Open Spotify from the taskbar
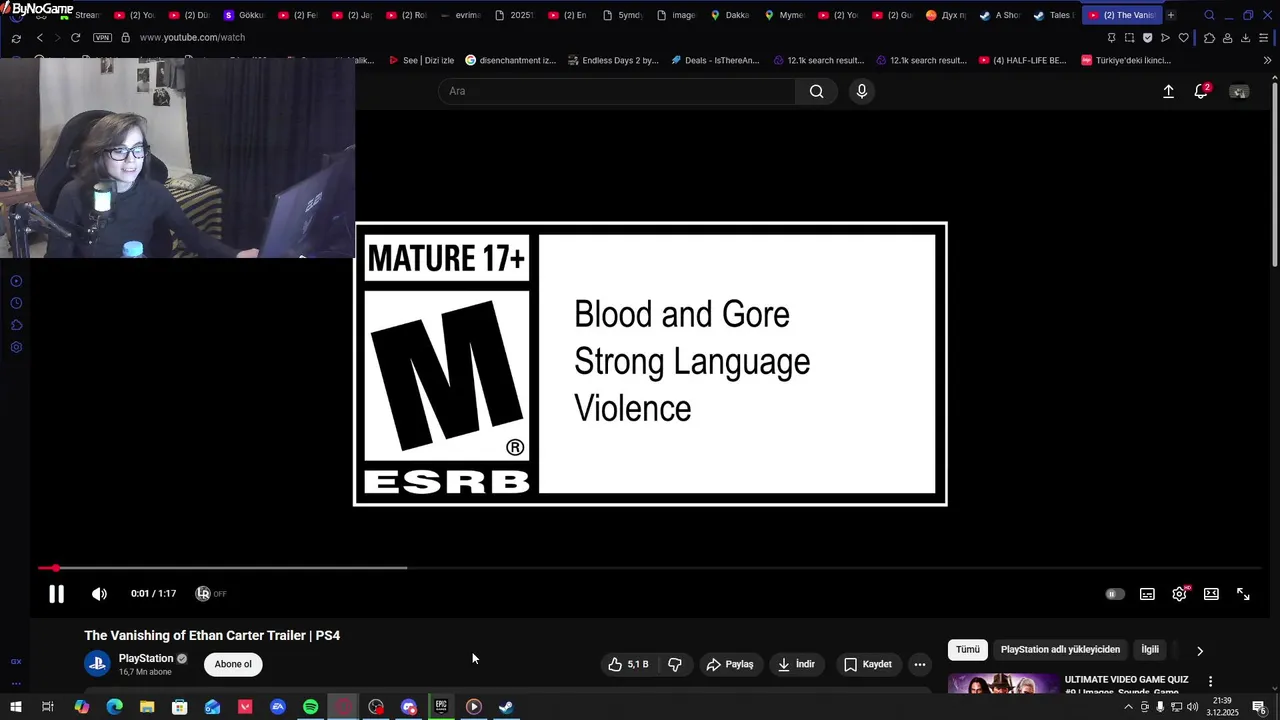Screen dimensions: 1280x720 [x=310, y=707]
